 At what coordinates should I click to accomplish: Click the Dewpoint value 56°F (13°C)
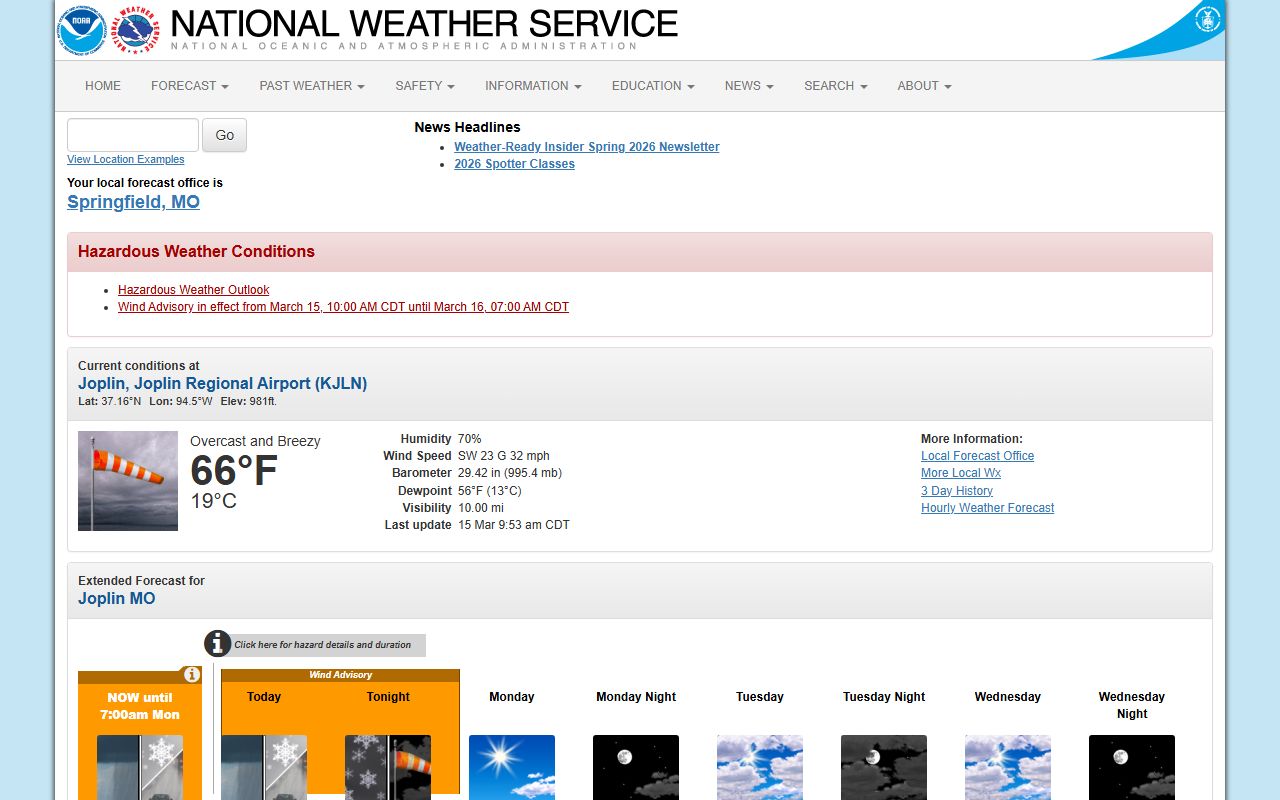point(490,491)
